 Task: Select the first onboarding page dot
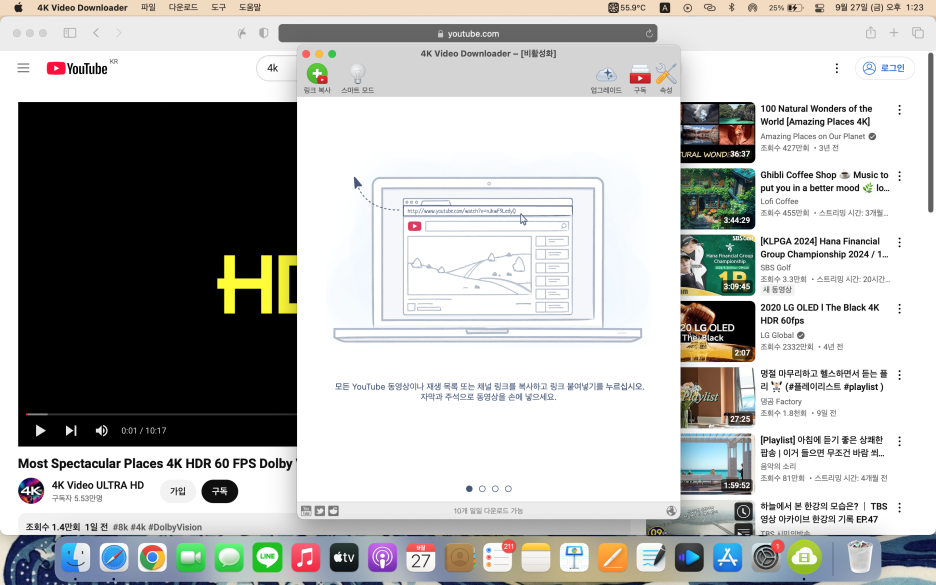coord(469,488)
